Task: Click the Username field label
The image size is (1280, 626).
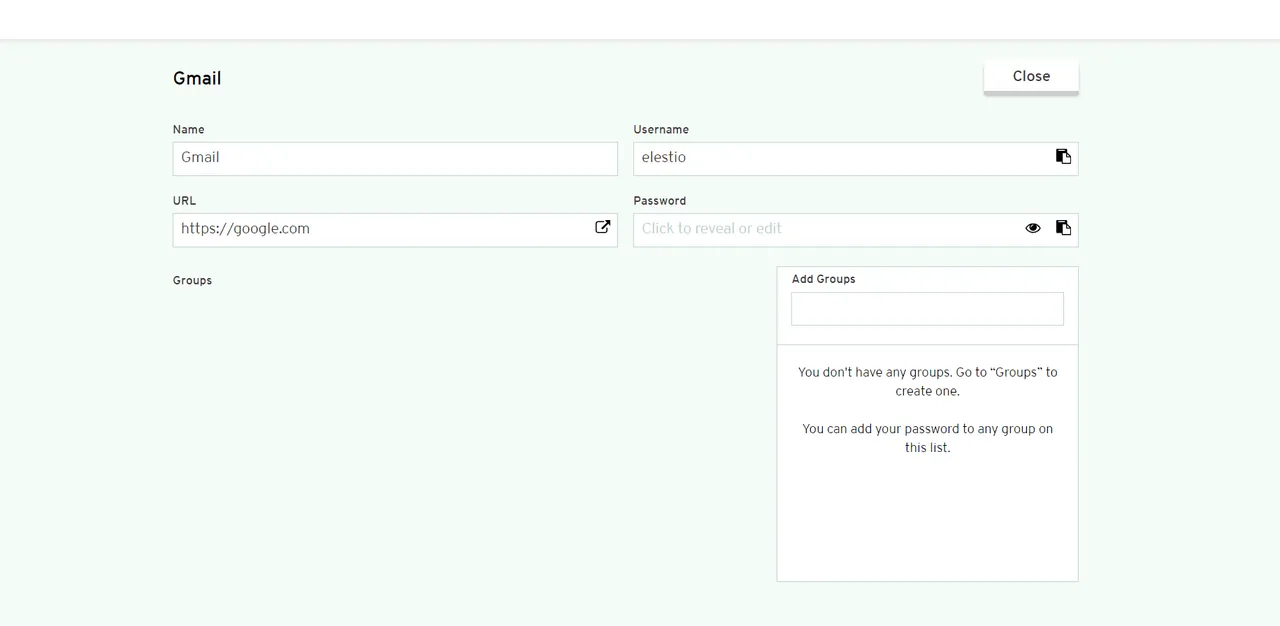Action: pyautogui.click(x=661, y=130)
